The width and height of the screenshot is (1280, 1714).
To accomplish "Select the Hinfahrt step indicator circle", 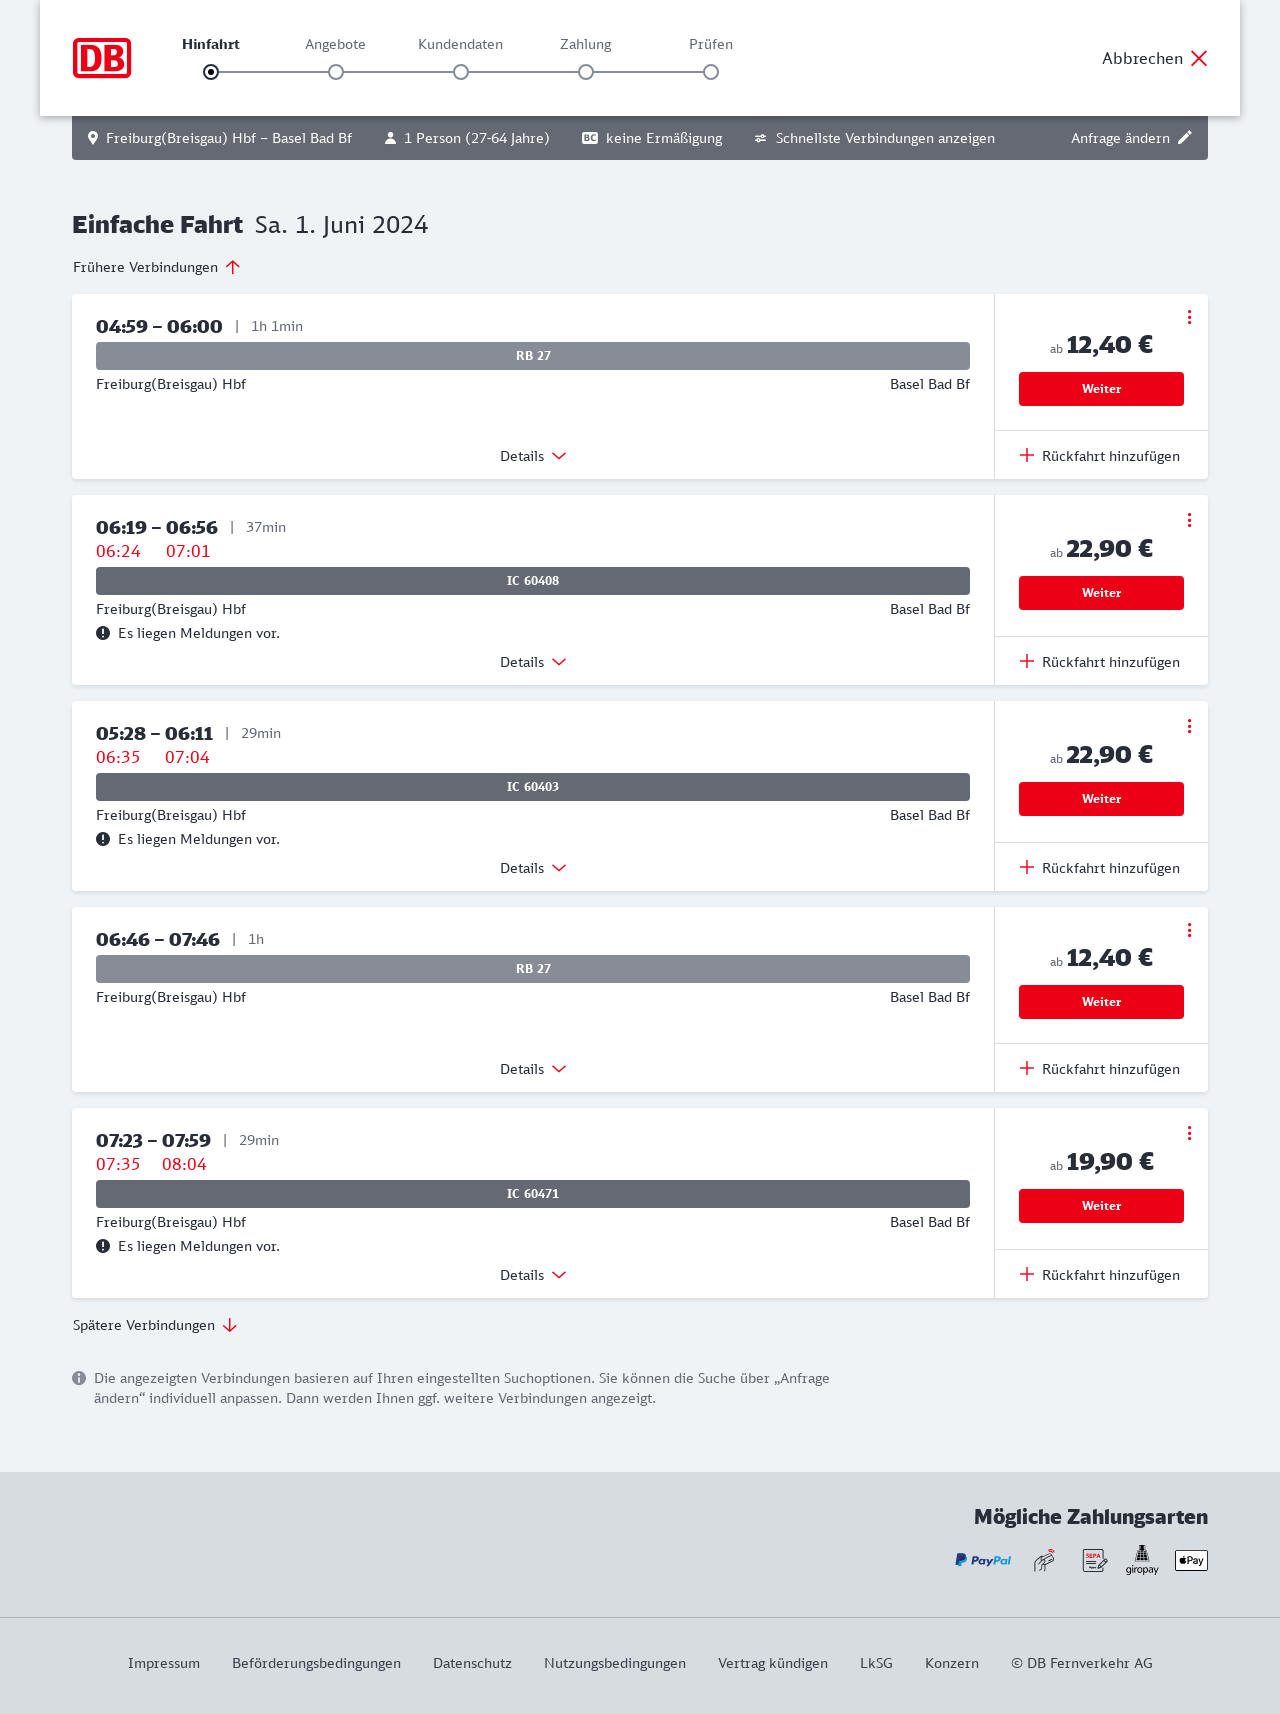I will click(x=211, y=72).
